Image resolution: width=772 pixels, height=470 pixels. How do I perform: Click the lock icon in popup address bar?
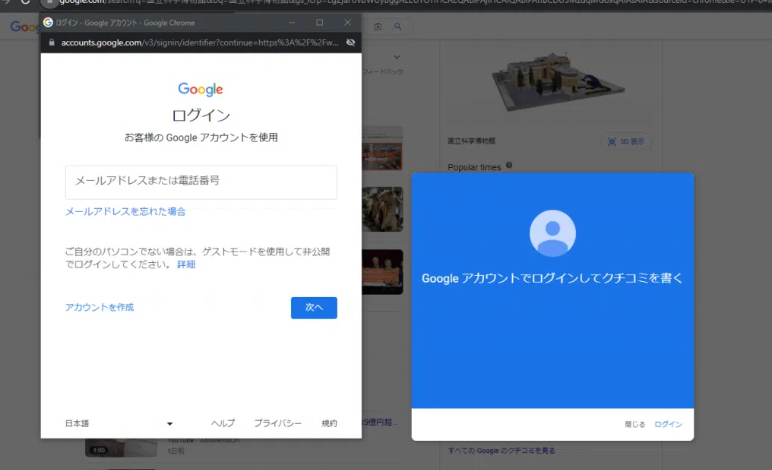[x=51, y=43]
